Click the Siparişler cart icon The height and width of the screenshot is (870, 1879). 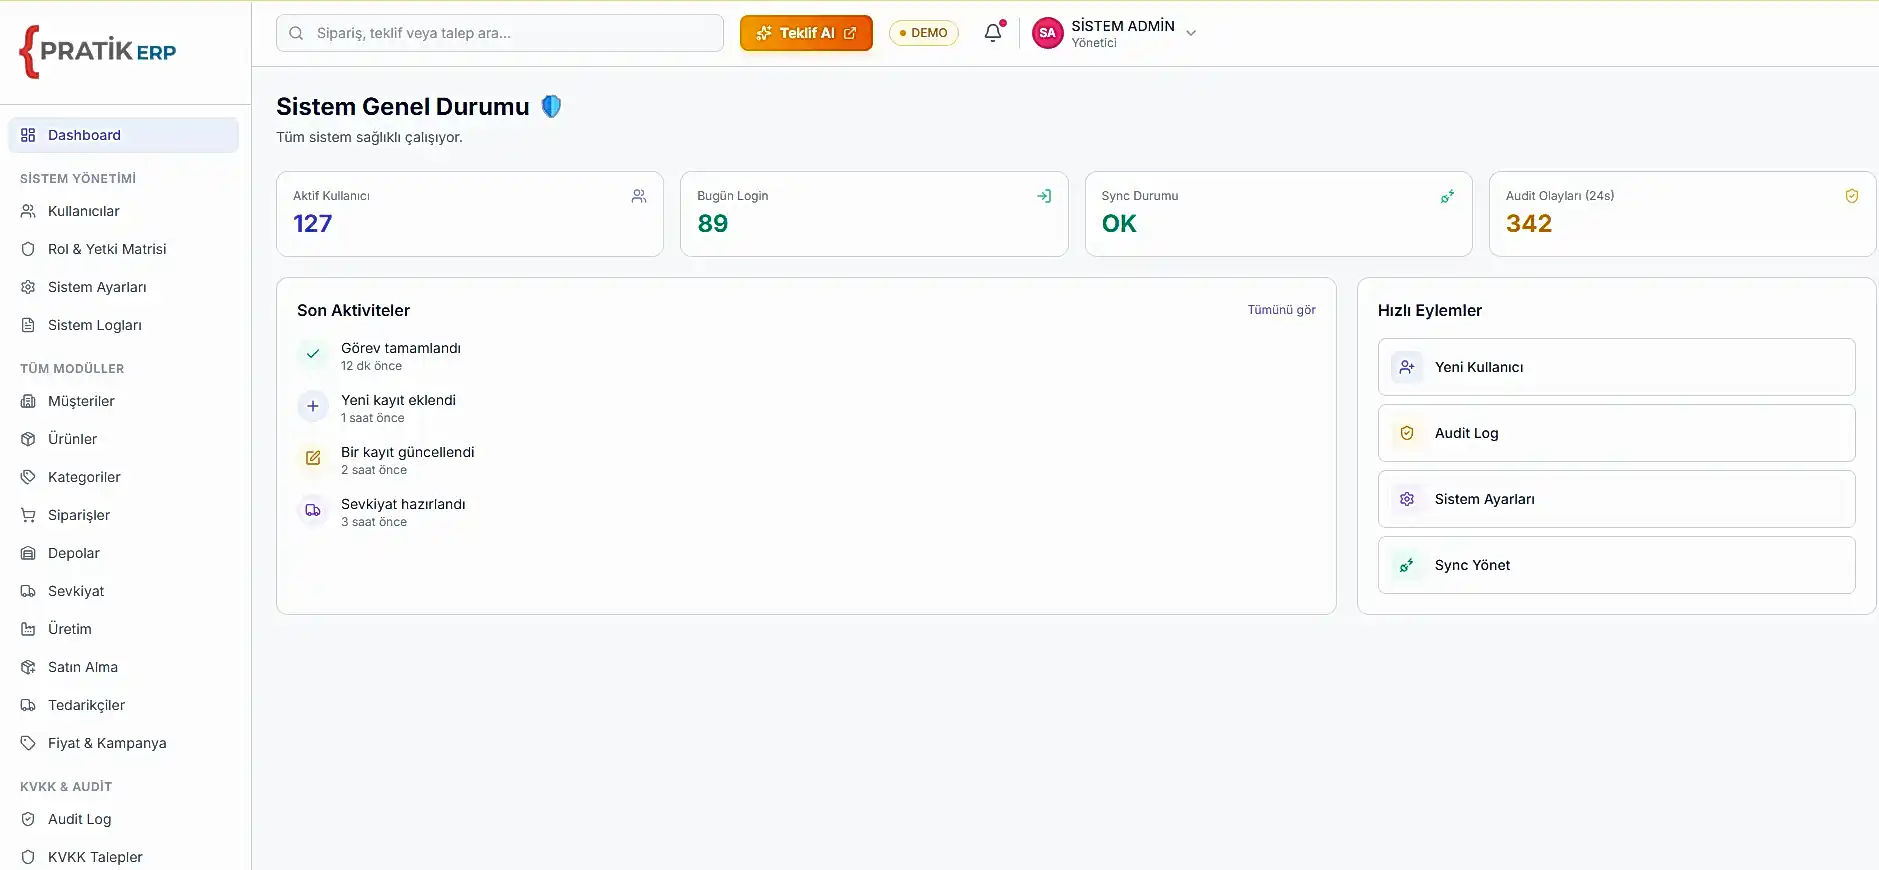tap(28, 515)
